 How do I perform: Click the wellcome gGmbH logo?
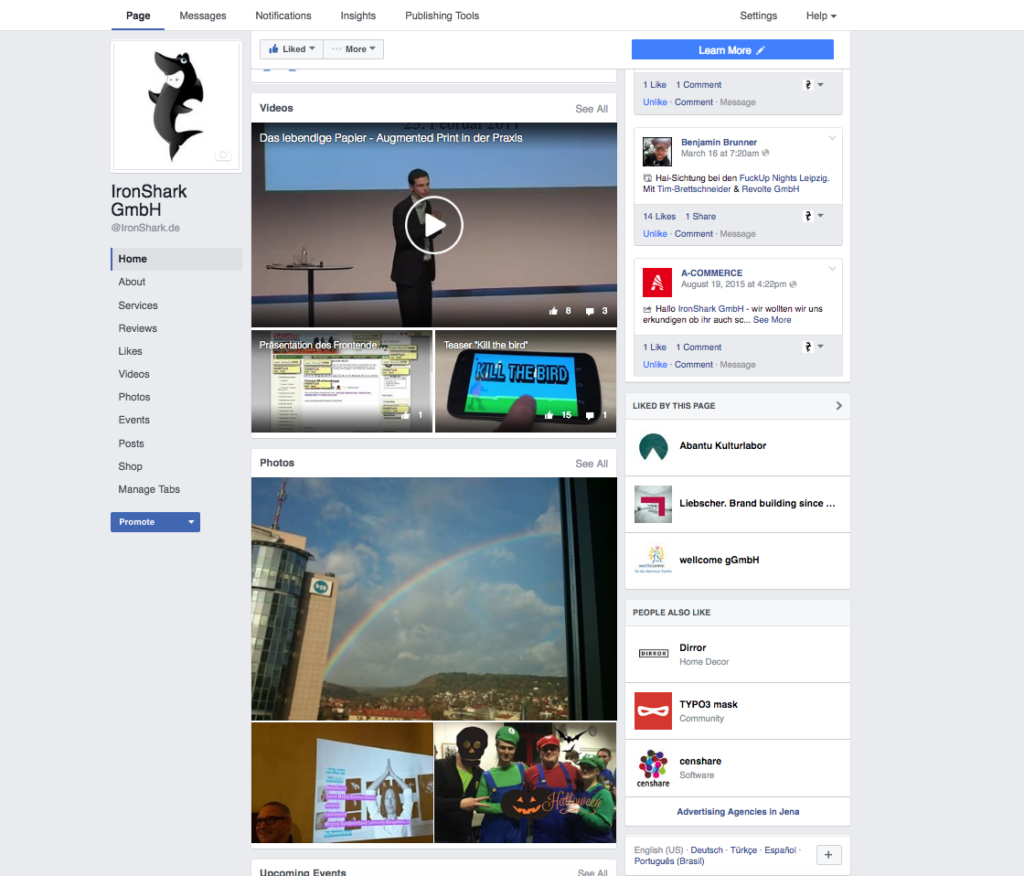click(x=653, y=560)
